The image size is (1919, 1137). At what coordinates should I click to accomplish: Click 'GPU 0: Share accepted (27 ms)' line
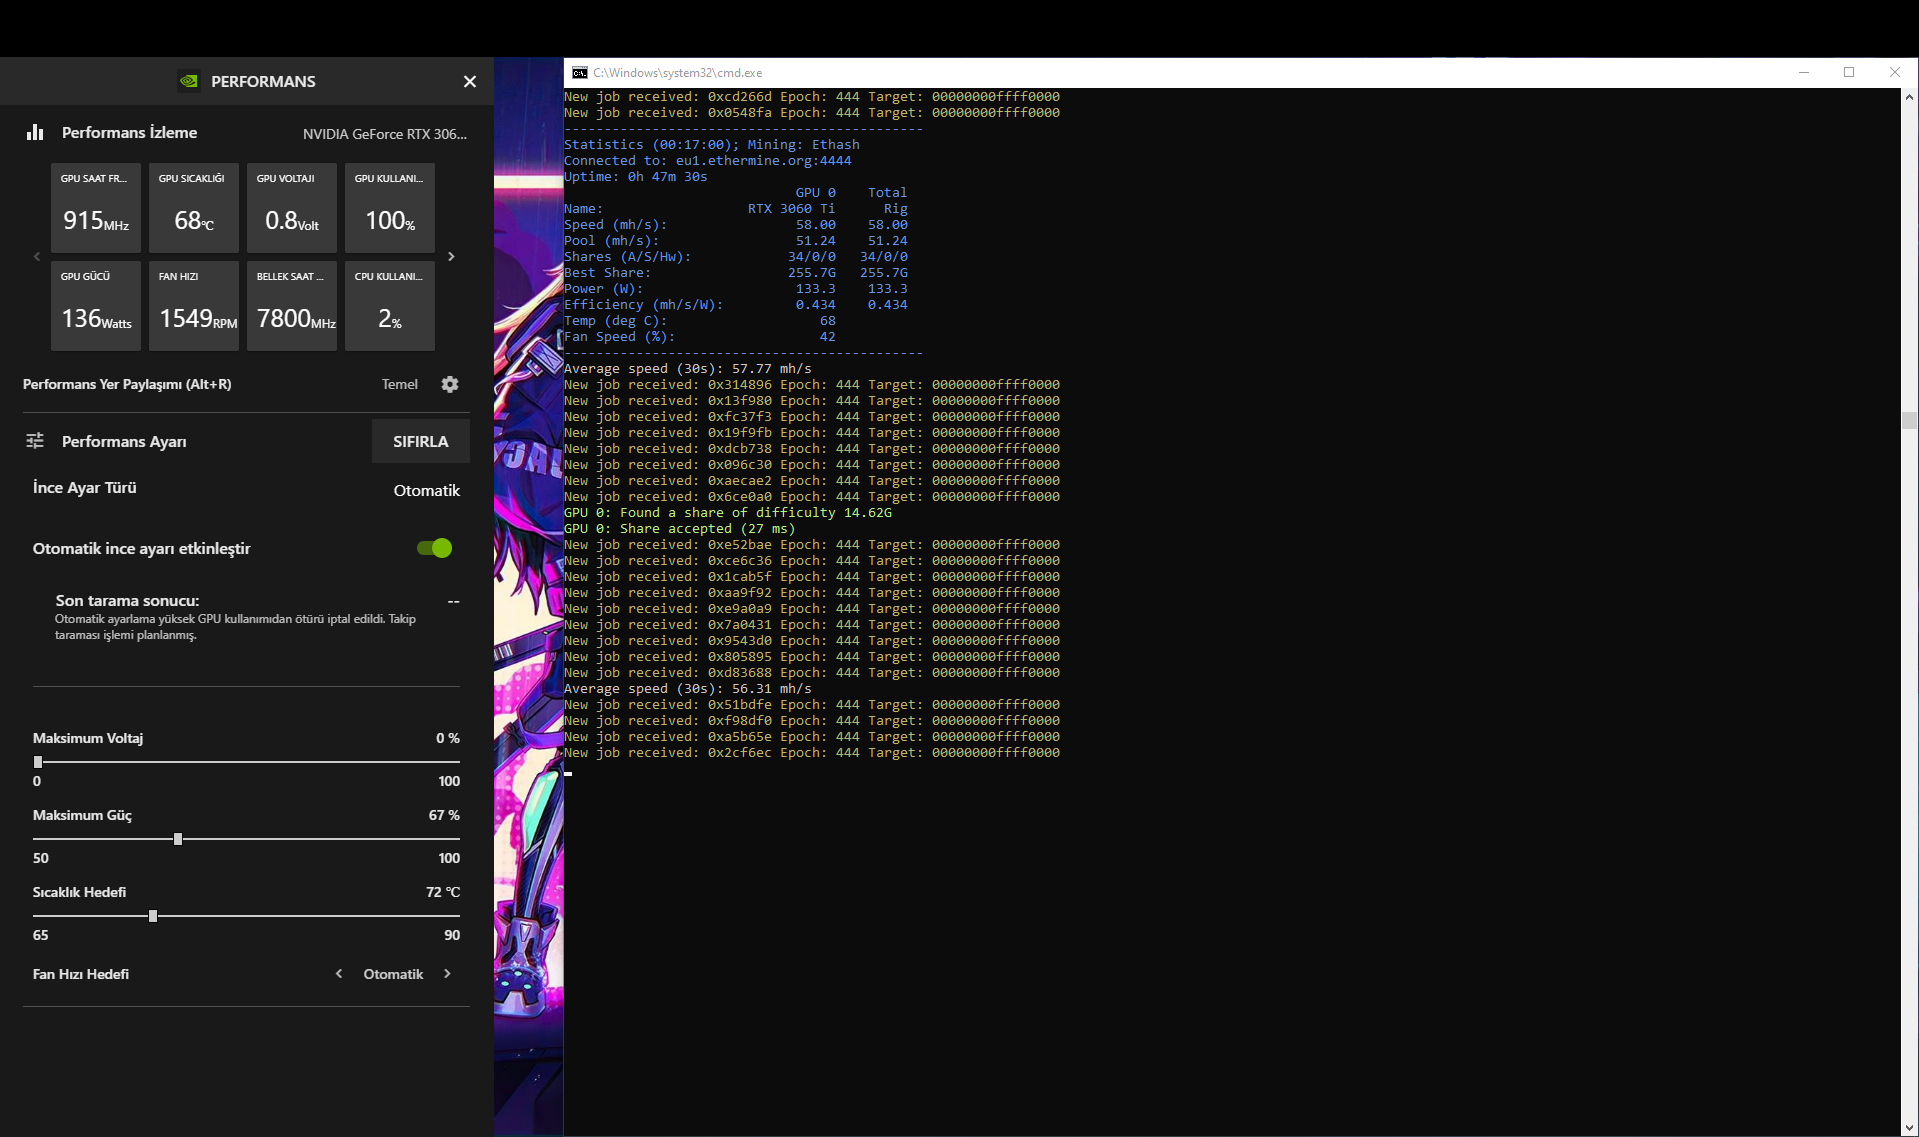pyautogui.click(x=680, y=529)
